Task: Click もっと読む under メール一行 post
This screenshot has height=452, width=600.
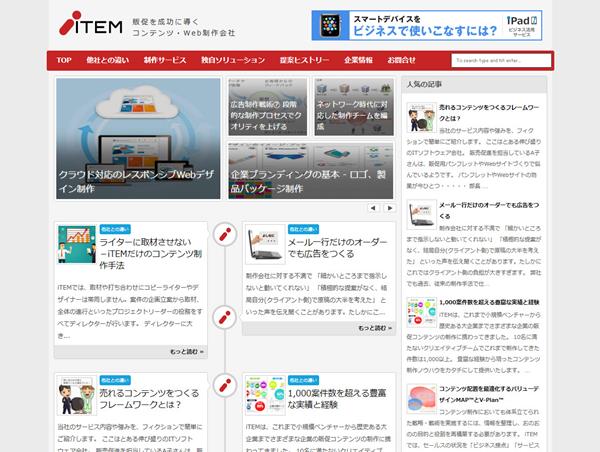Action: pyautogui.click(x=375, y=328)
